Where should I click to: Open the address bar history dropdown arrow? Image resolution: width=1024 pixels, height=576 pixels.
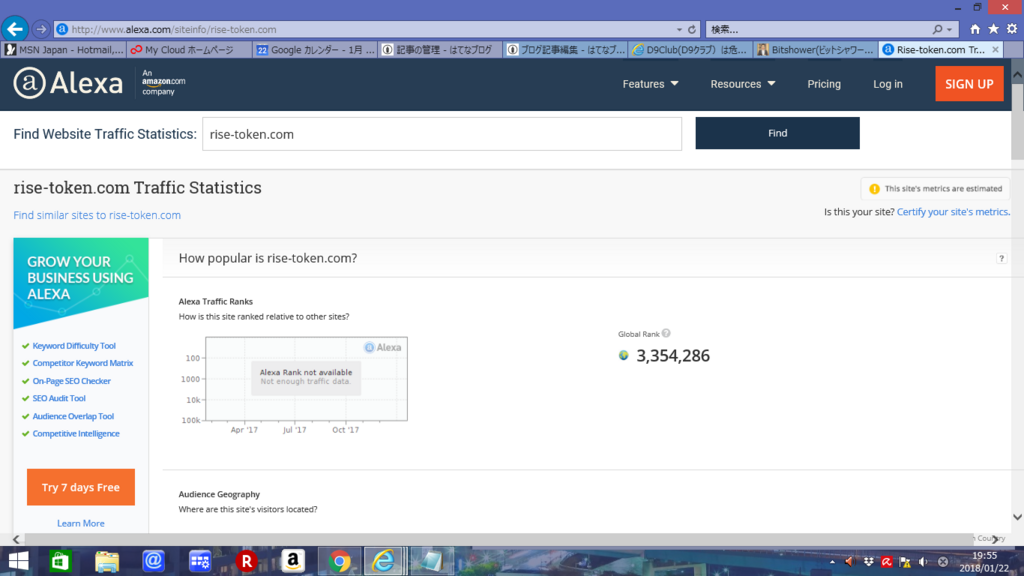(x=679, y=29)
